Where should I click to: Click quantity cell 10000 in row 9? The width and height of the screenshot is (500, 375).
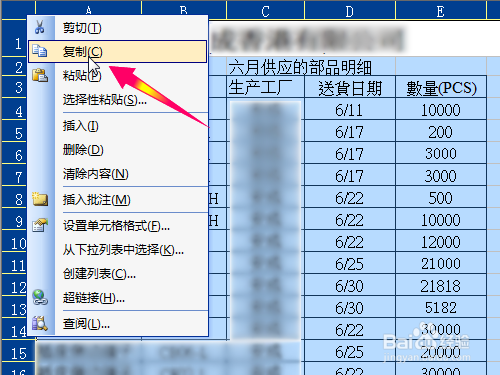(x=441, y=219)
